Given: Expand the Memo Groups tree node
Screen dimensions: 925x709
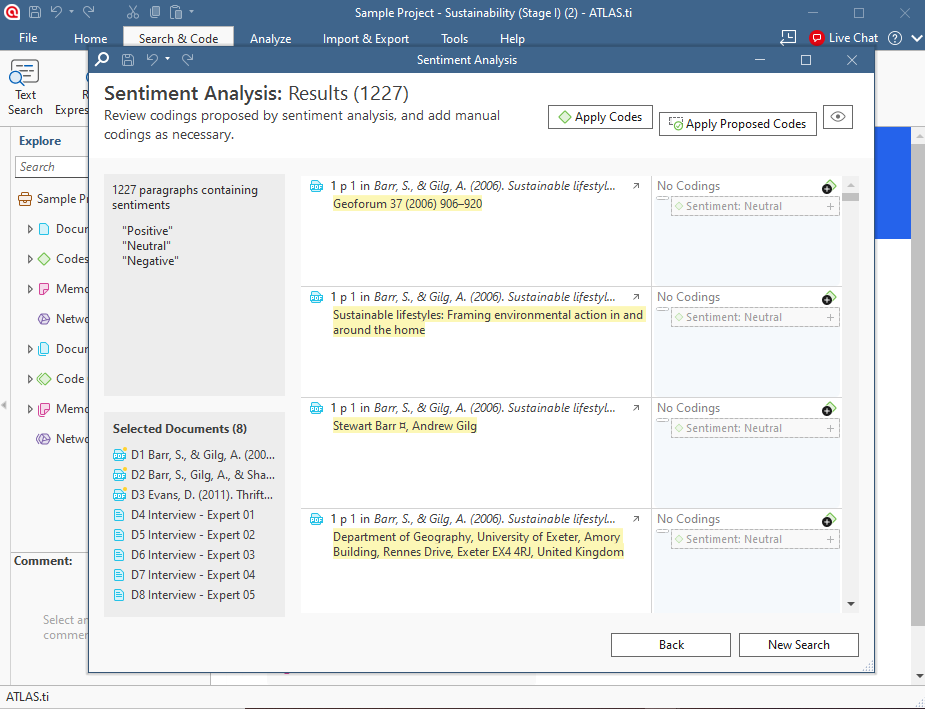Looking at the screenshot, I should point(29,409).
